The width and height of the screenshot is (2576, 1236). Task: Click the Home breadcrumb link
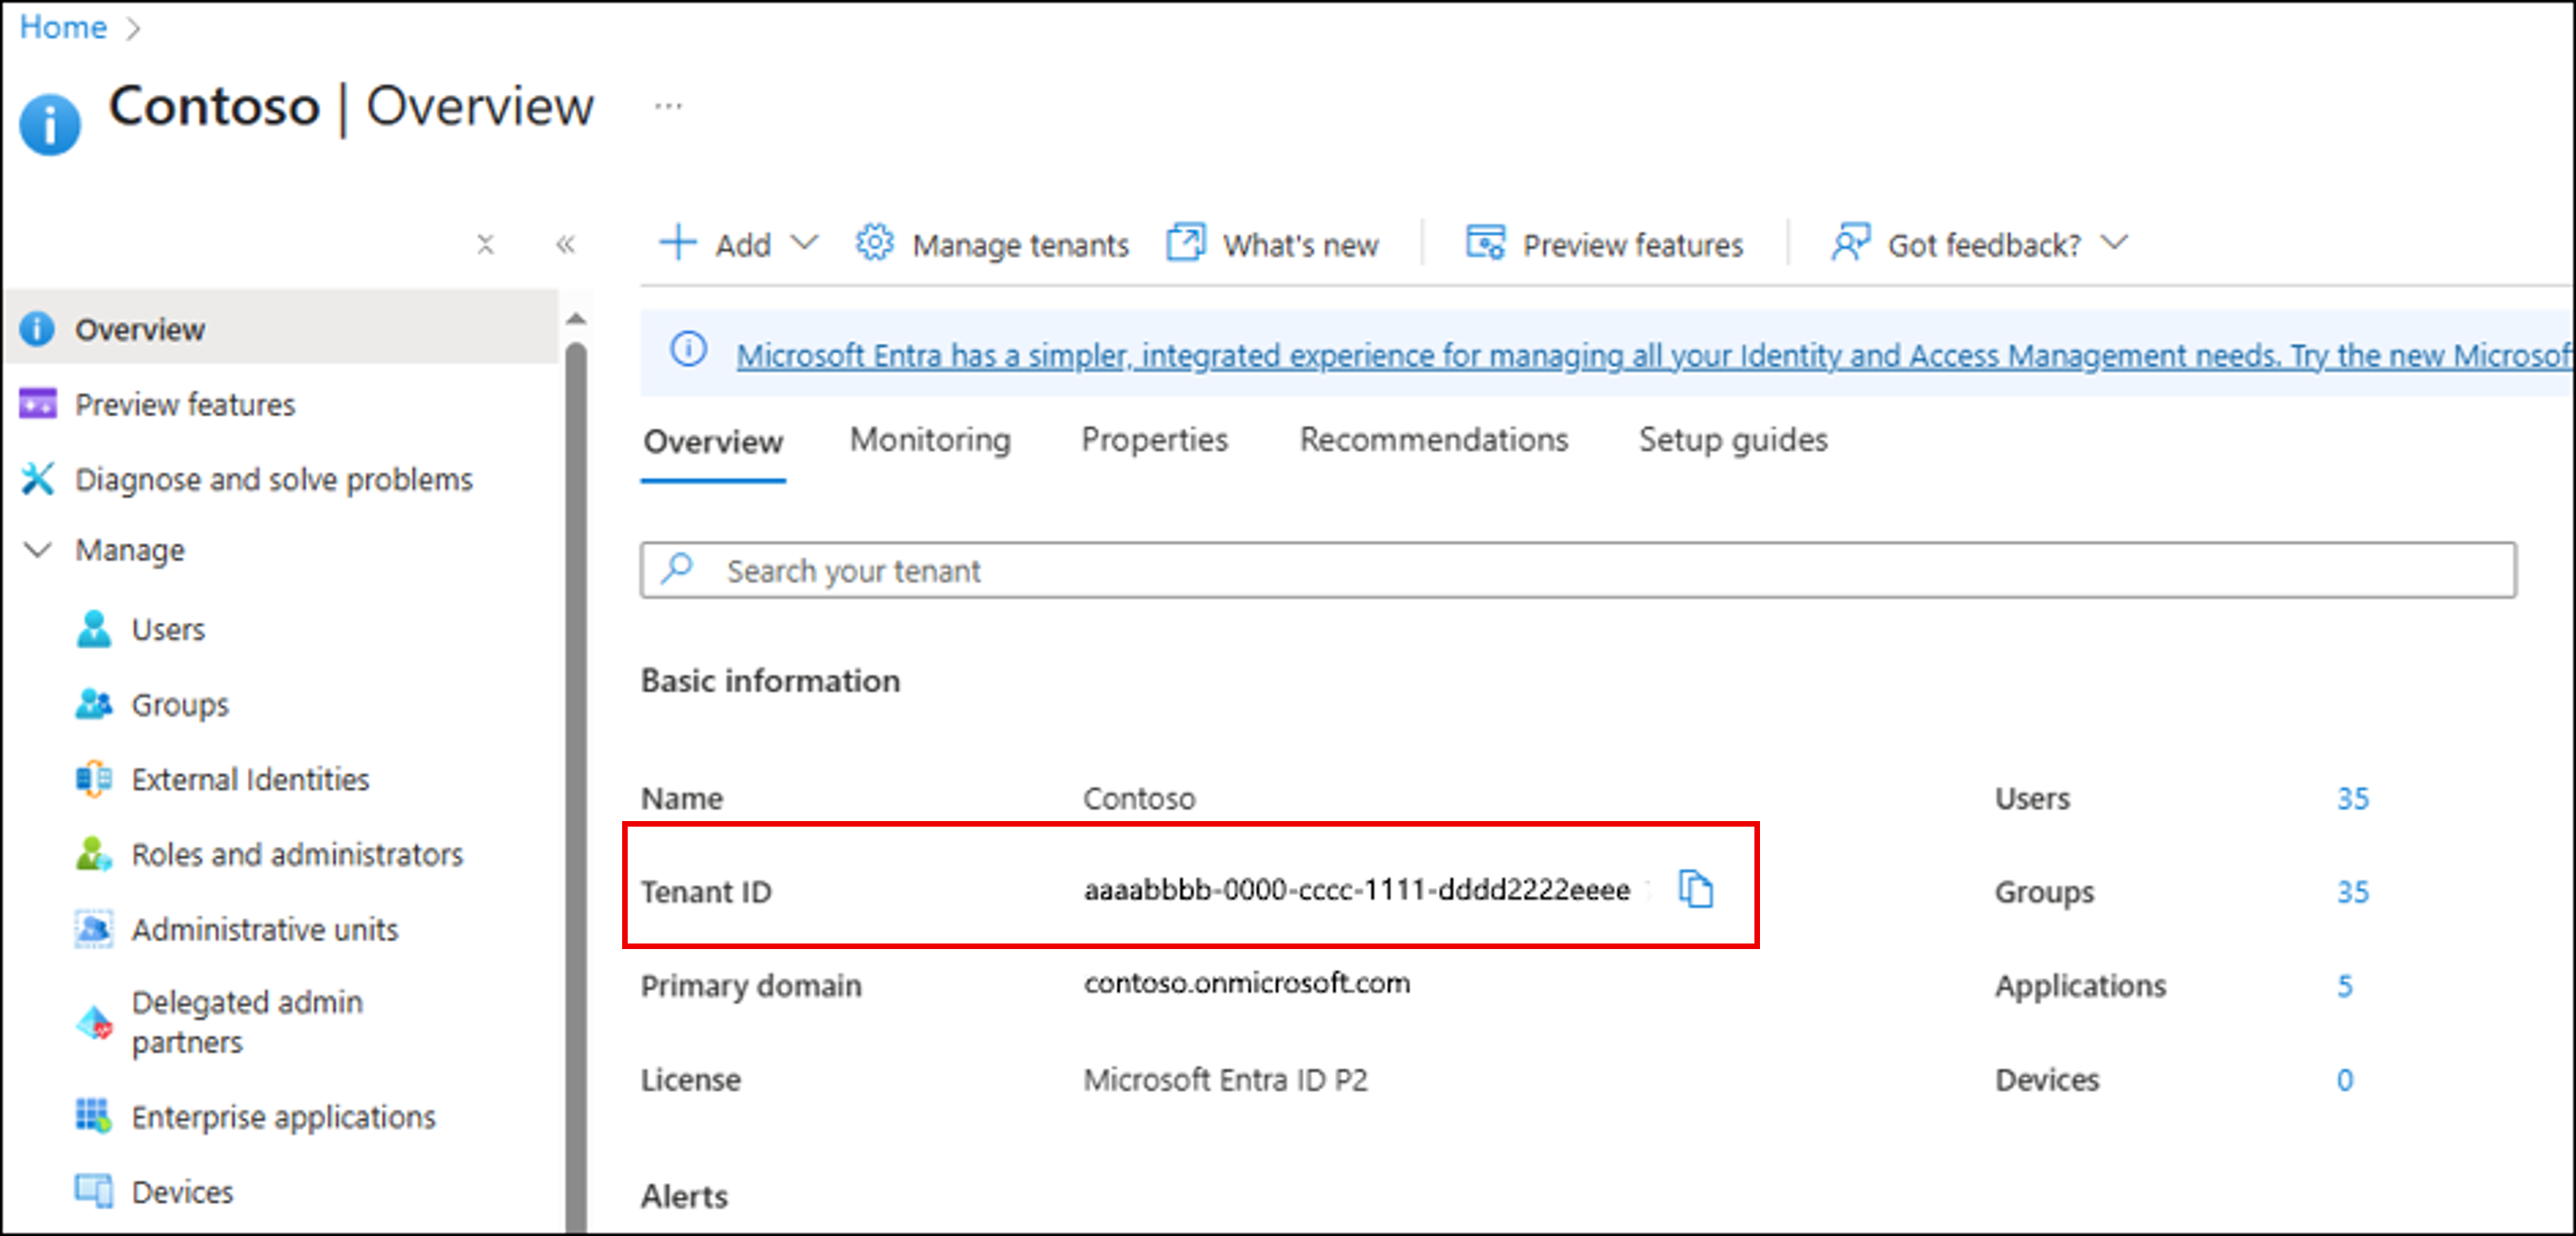[62, 27]
